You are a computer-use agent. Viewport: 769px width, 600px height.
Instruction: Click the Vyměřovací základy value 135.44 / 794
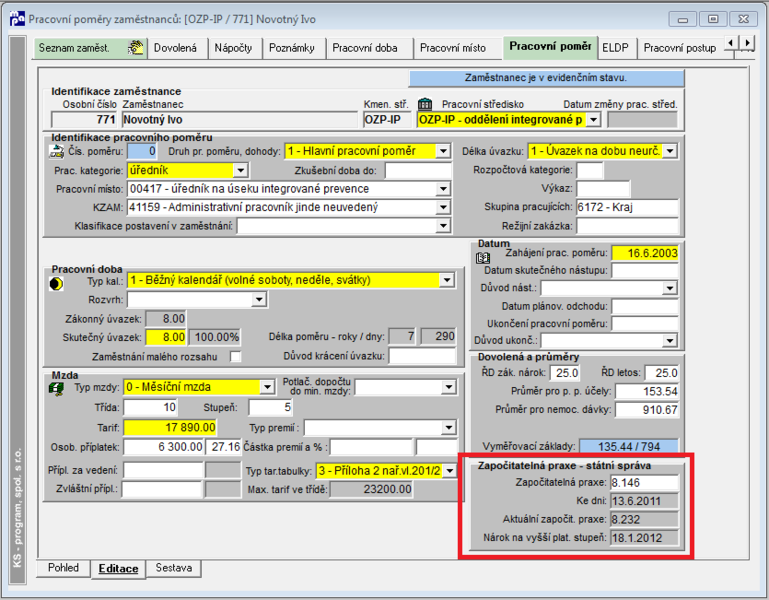(x=629, y=446)
